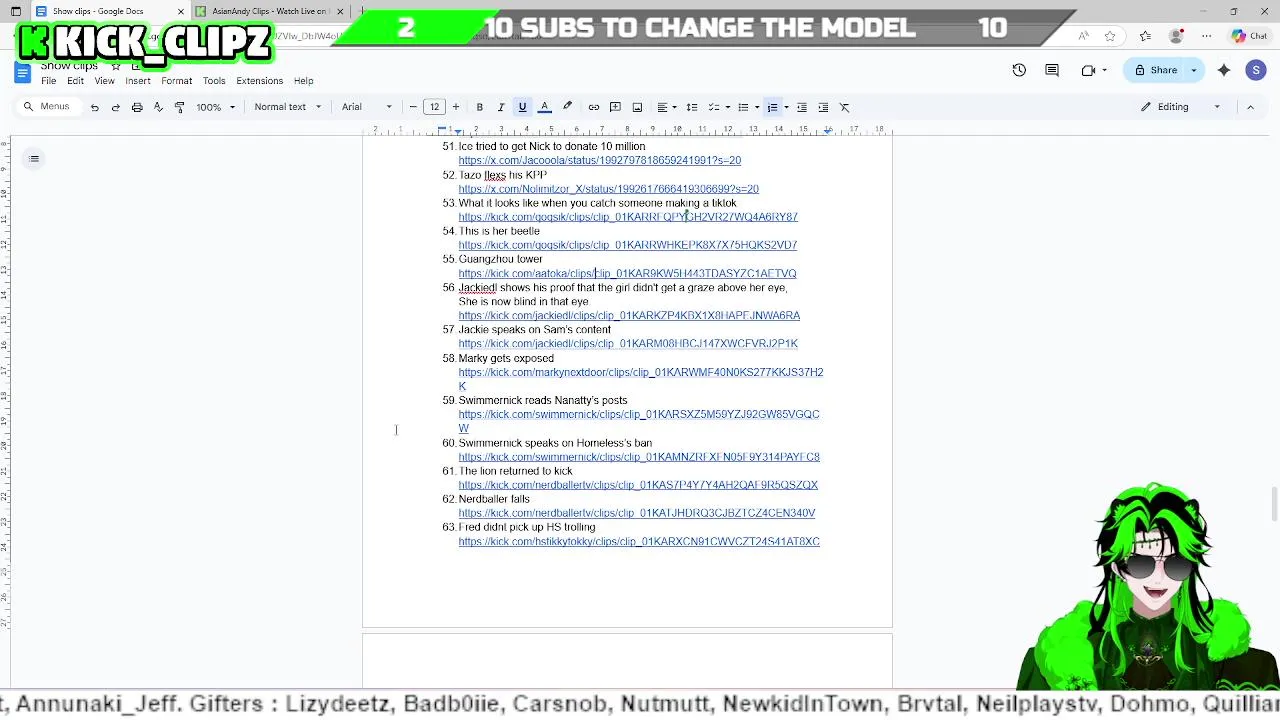Click the font size field showing 12
Viewport: 1280px width, 720px height.
434,107
